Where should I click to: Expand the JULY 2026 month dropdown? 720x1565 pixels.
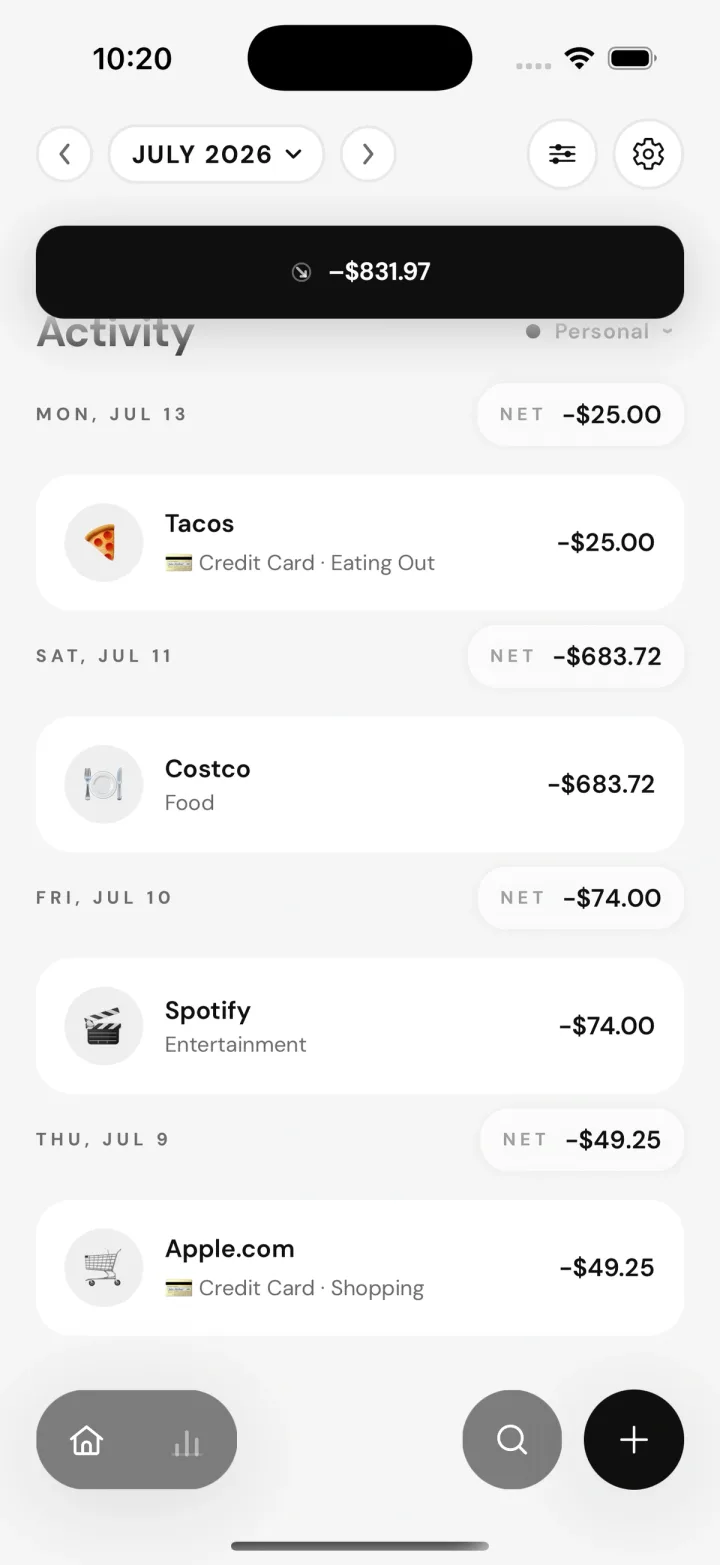tap(216, 154)
